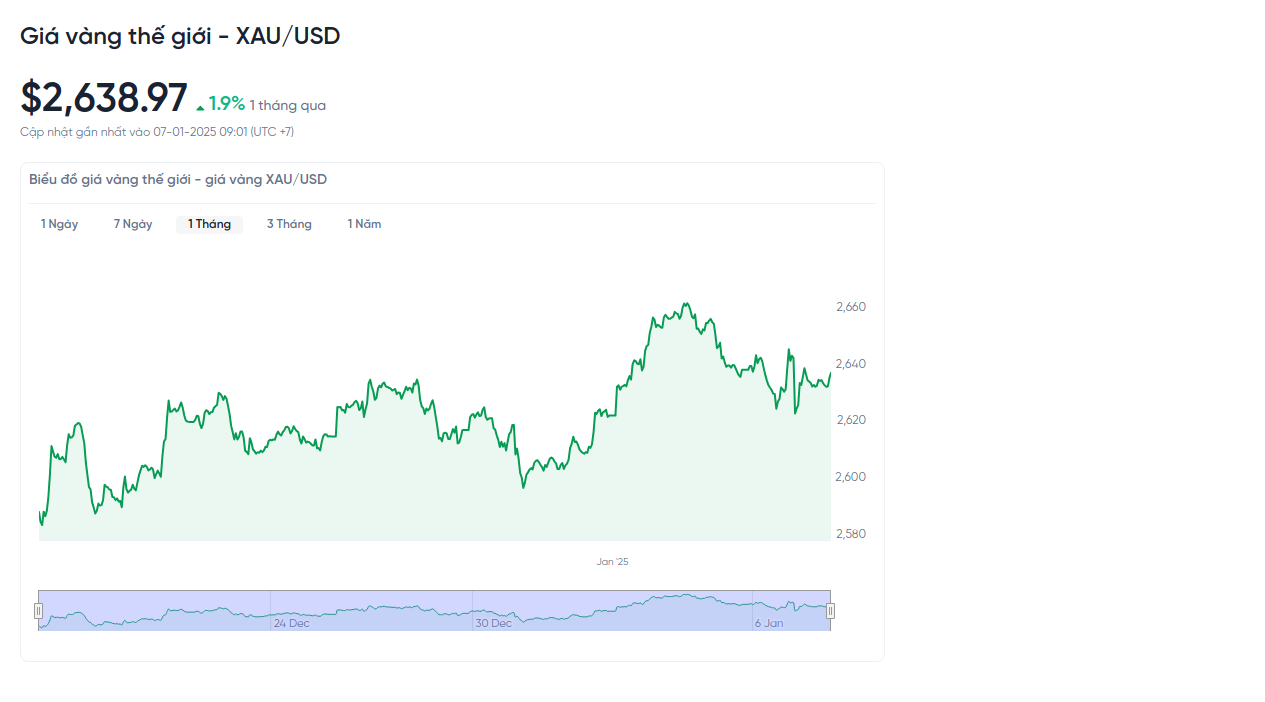Screen dimensions: 1265x702
Task: Click the Jan '25 x-axis label
Action: click(612, 562)
